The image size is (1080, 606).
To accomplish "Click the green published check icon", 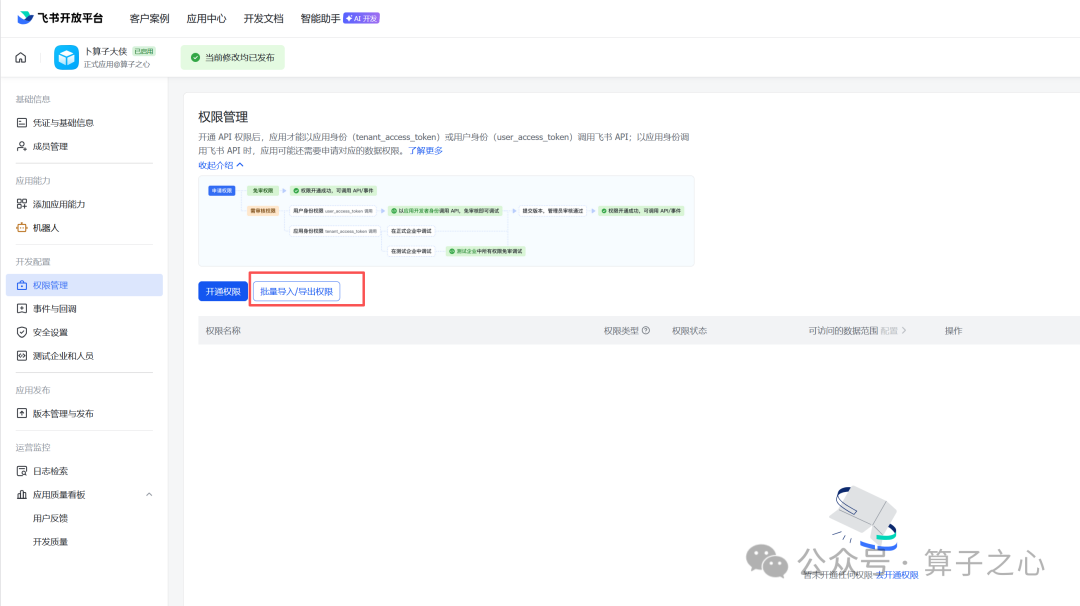I will (x=196, y=58).
